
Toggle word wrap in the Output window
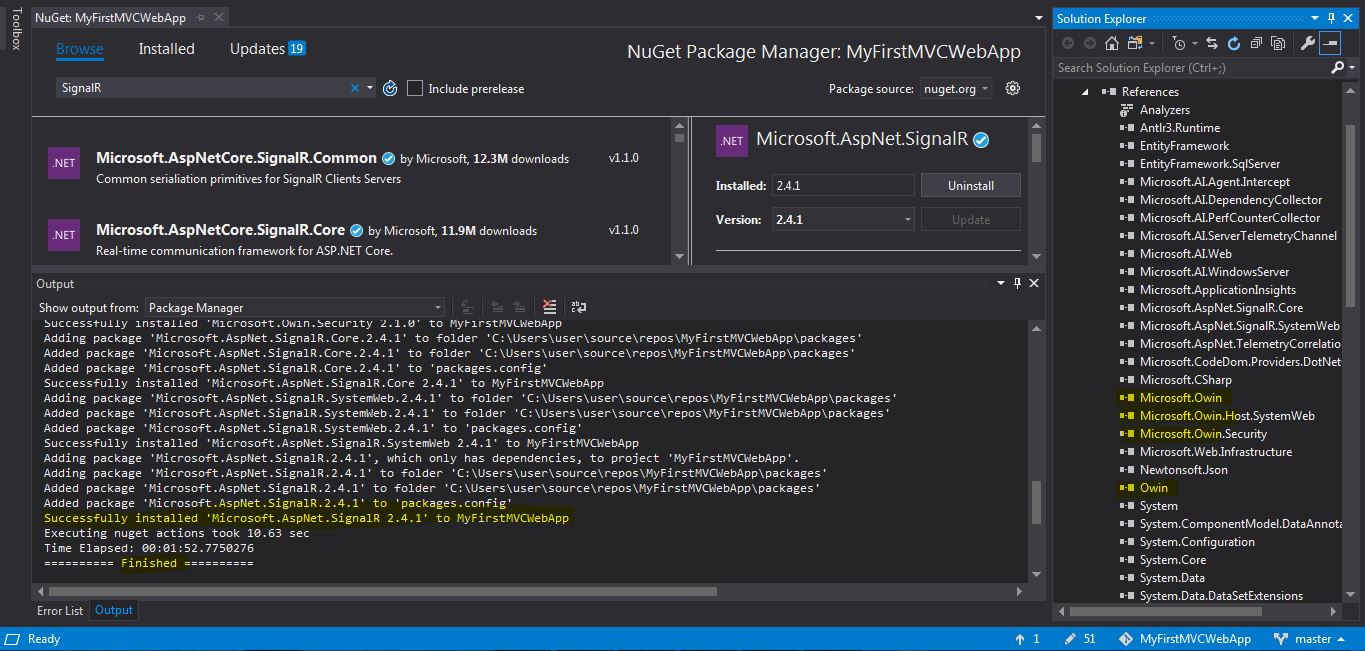click(x=578, y=307)
